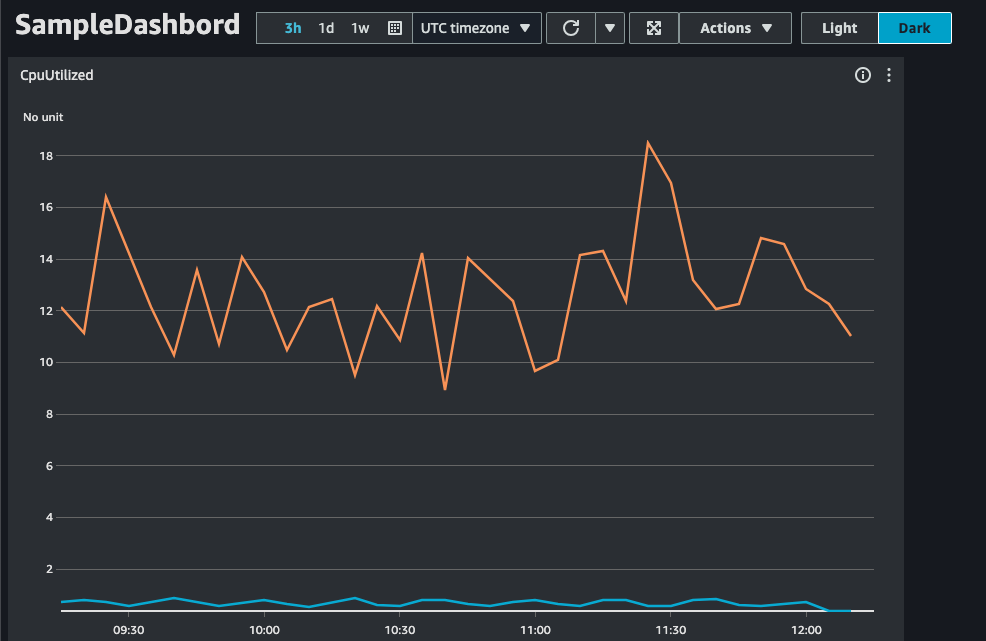The height and width of the screenshot is (641, 986).
Task: Enter fullscreen mode for the dashboard
Action: coord(654,28)
